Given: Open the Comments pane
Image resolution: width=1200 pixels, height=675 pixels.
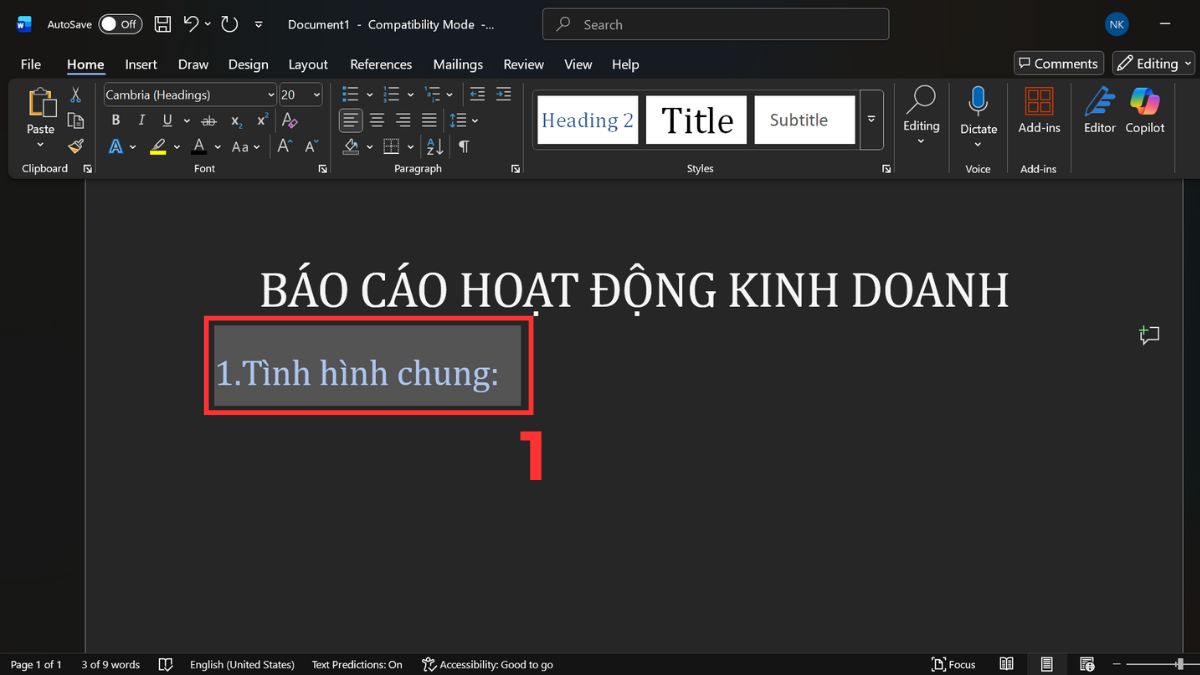Looking at the screenshot, I should point(1058,62).
